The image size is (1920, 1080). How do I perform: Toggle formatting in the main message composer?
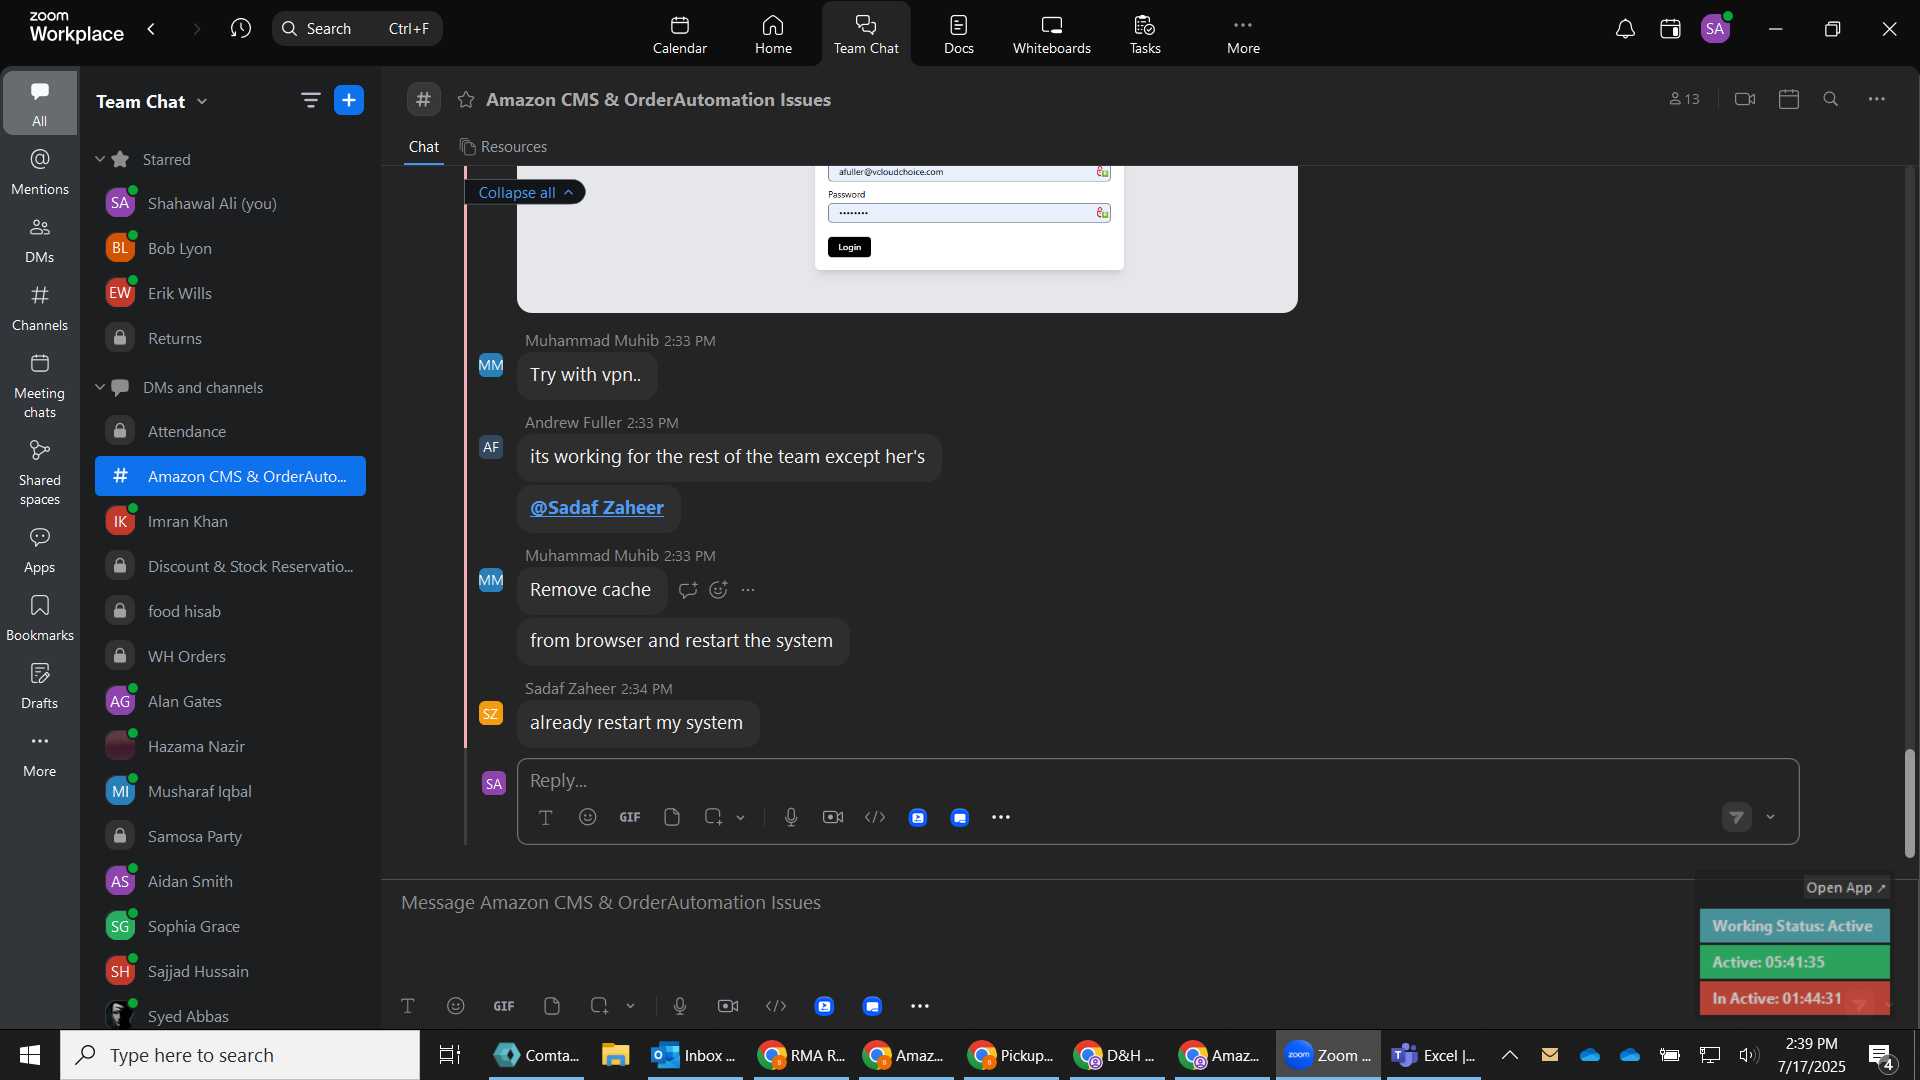408,1006
